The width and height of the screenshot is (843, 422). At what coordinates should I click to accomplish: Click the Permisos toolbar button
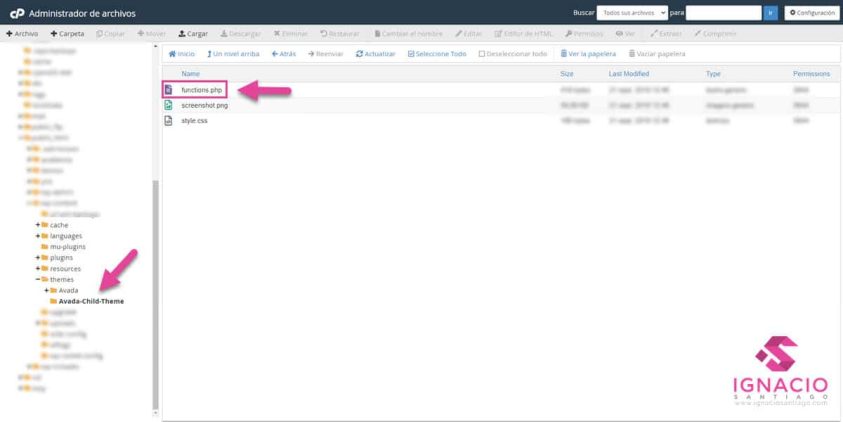coord(584,33)
